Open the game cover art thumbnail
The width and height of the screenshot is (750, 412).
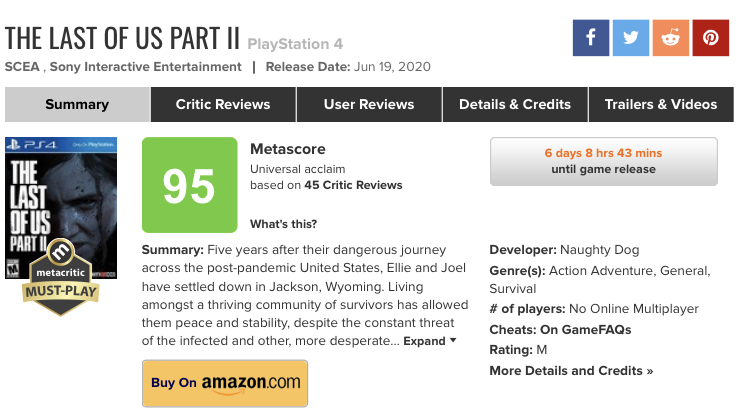pyautogui.click(x=61, y=208)
